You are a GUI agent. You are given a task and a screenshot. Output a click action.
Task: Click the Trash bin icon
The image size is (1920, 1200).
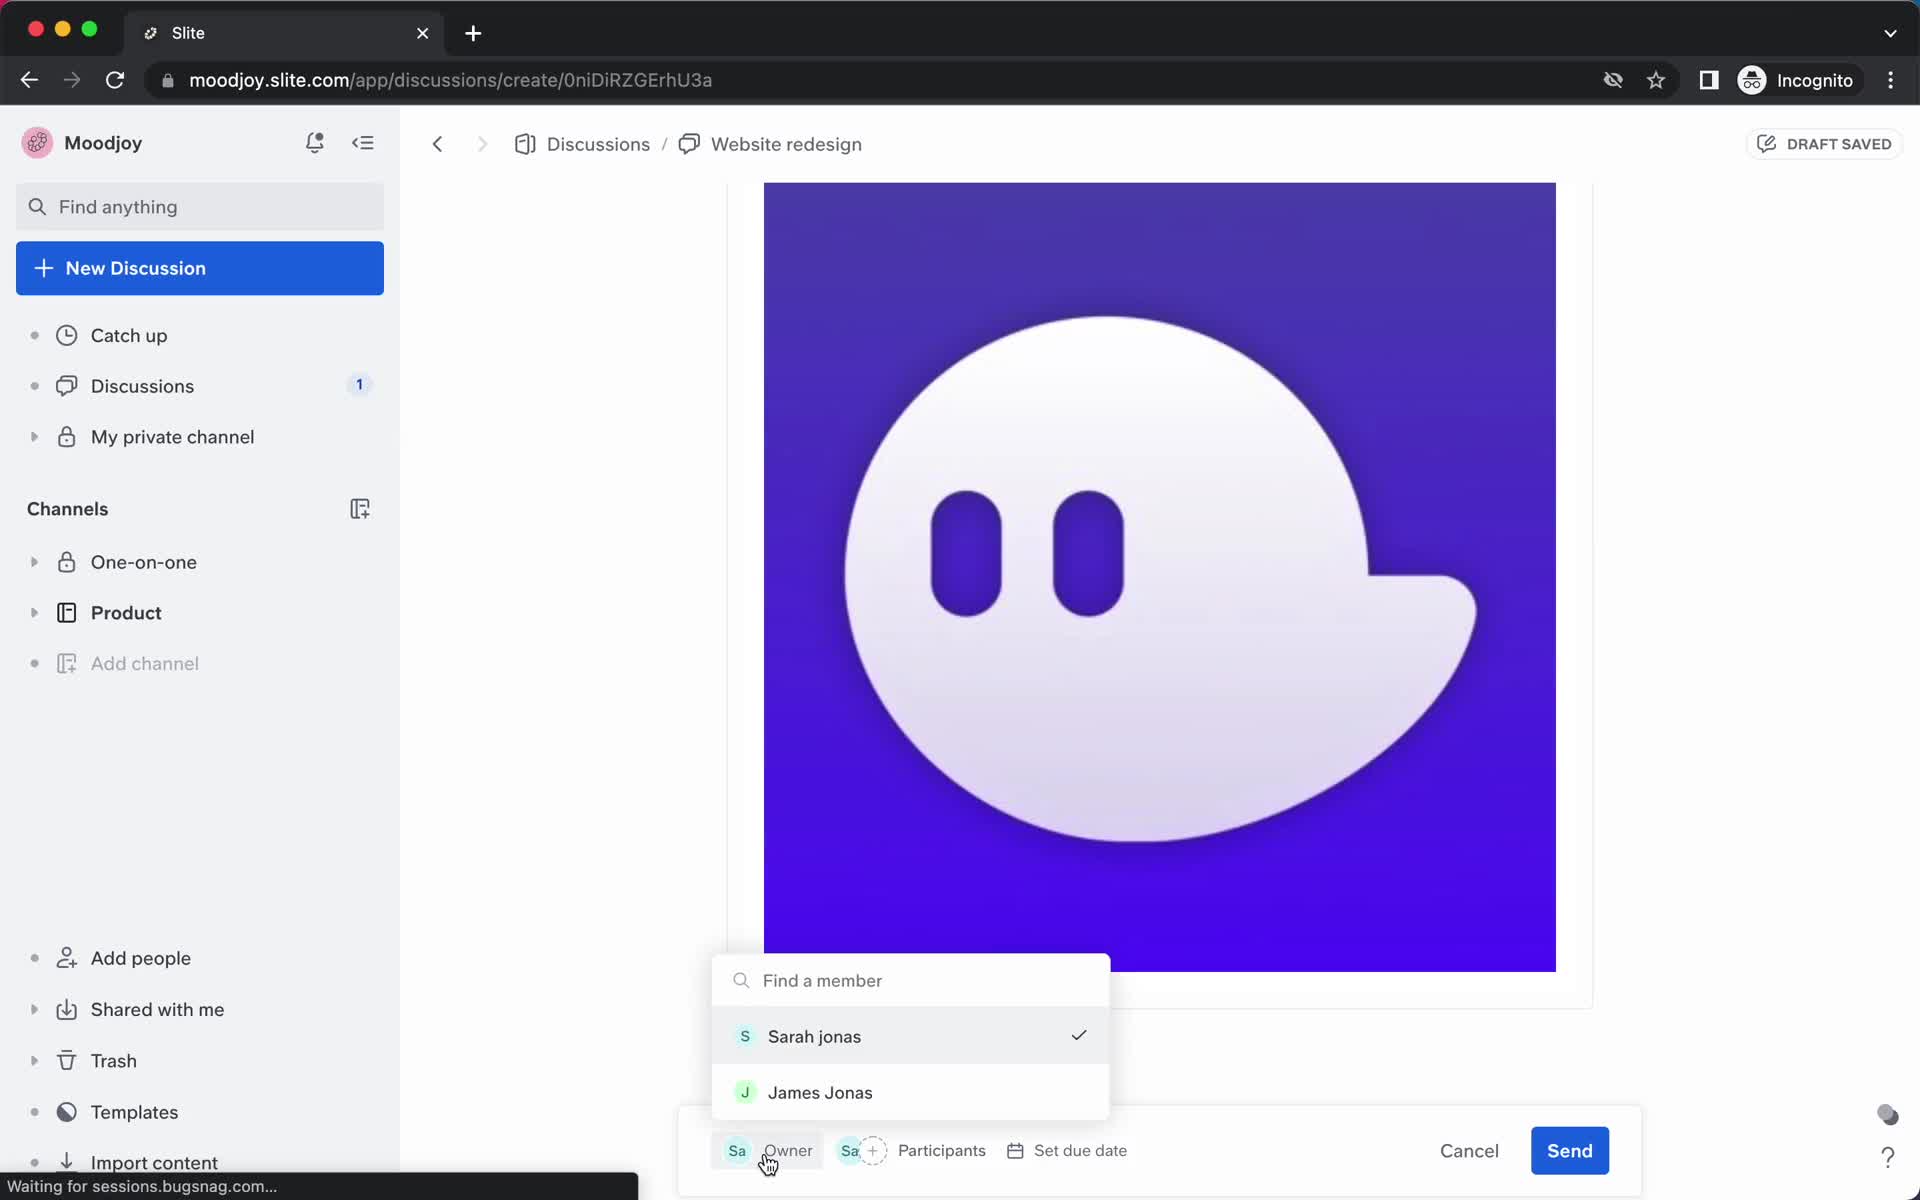pyautogui.click(x=66, y=1061)
